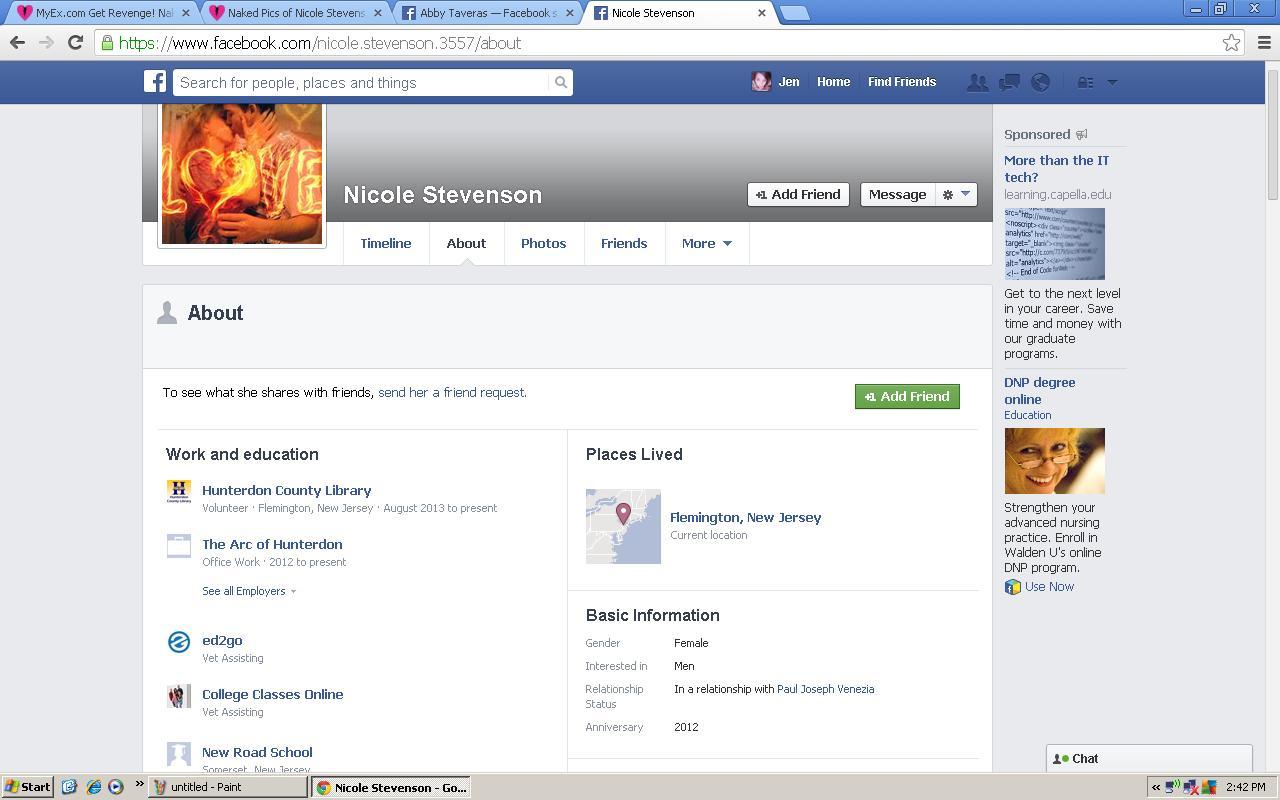Click the search magnifier icon
1280x800 pixels.
tap(561, 83)
